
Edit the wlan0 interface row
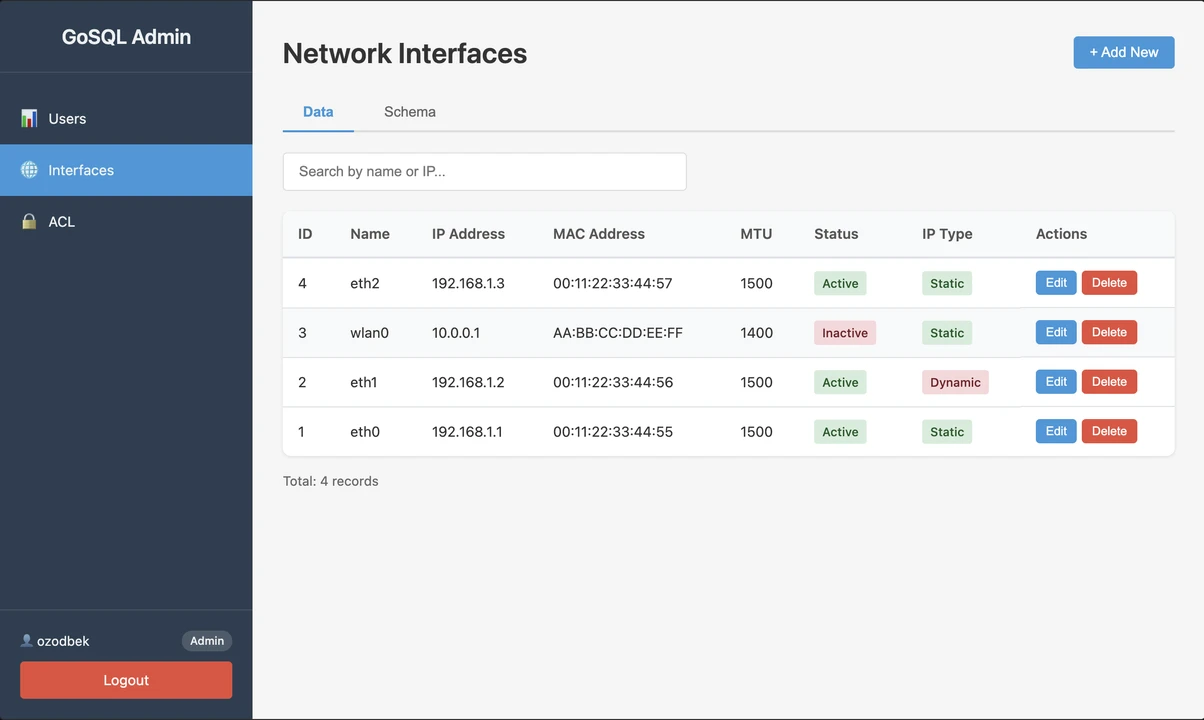point(1056,332)
